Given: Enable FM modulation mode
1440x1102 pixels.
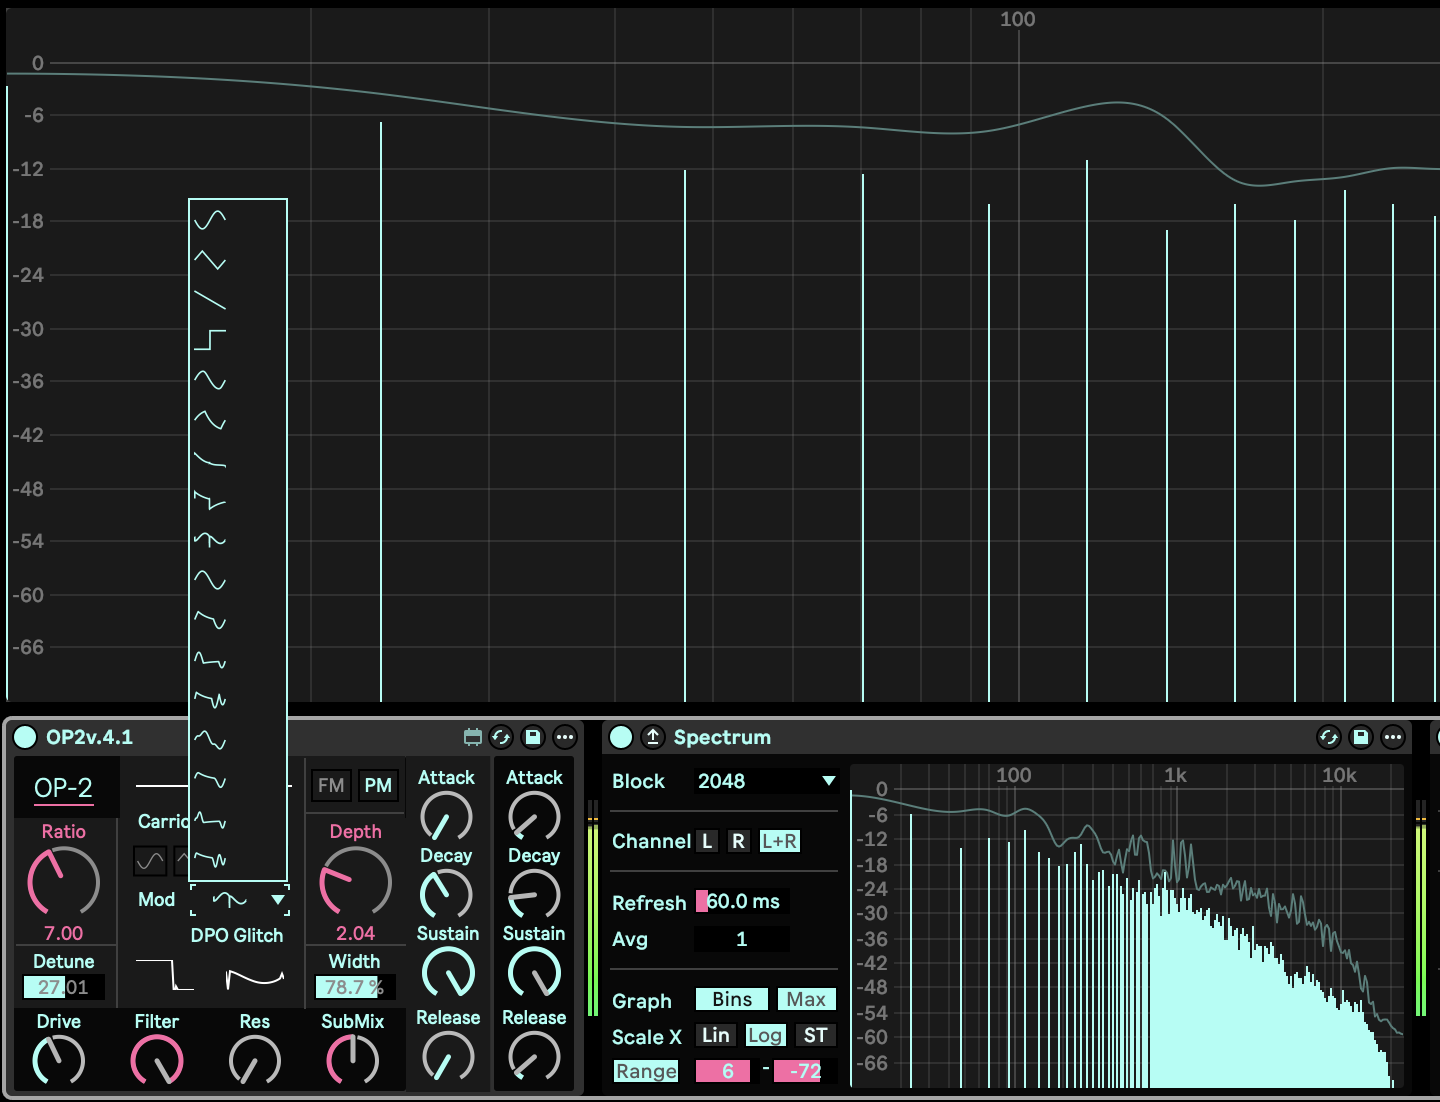Looking at the screenshot, I should [x=331, y=785].
